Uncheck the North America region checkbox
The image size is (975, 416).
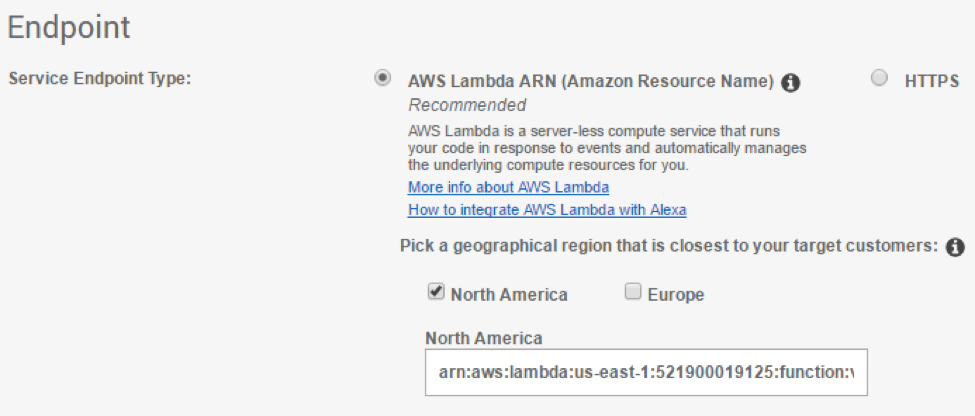click(436, 292)
